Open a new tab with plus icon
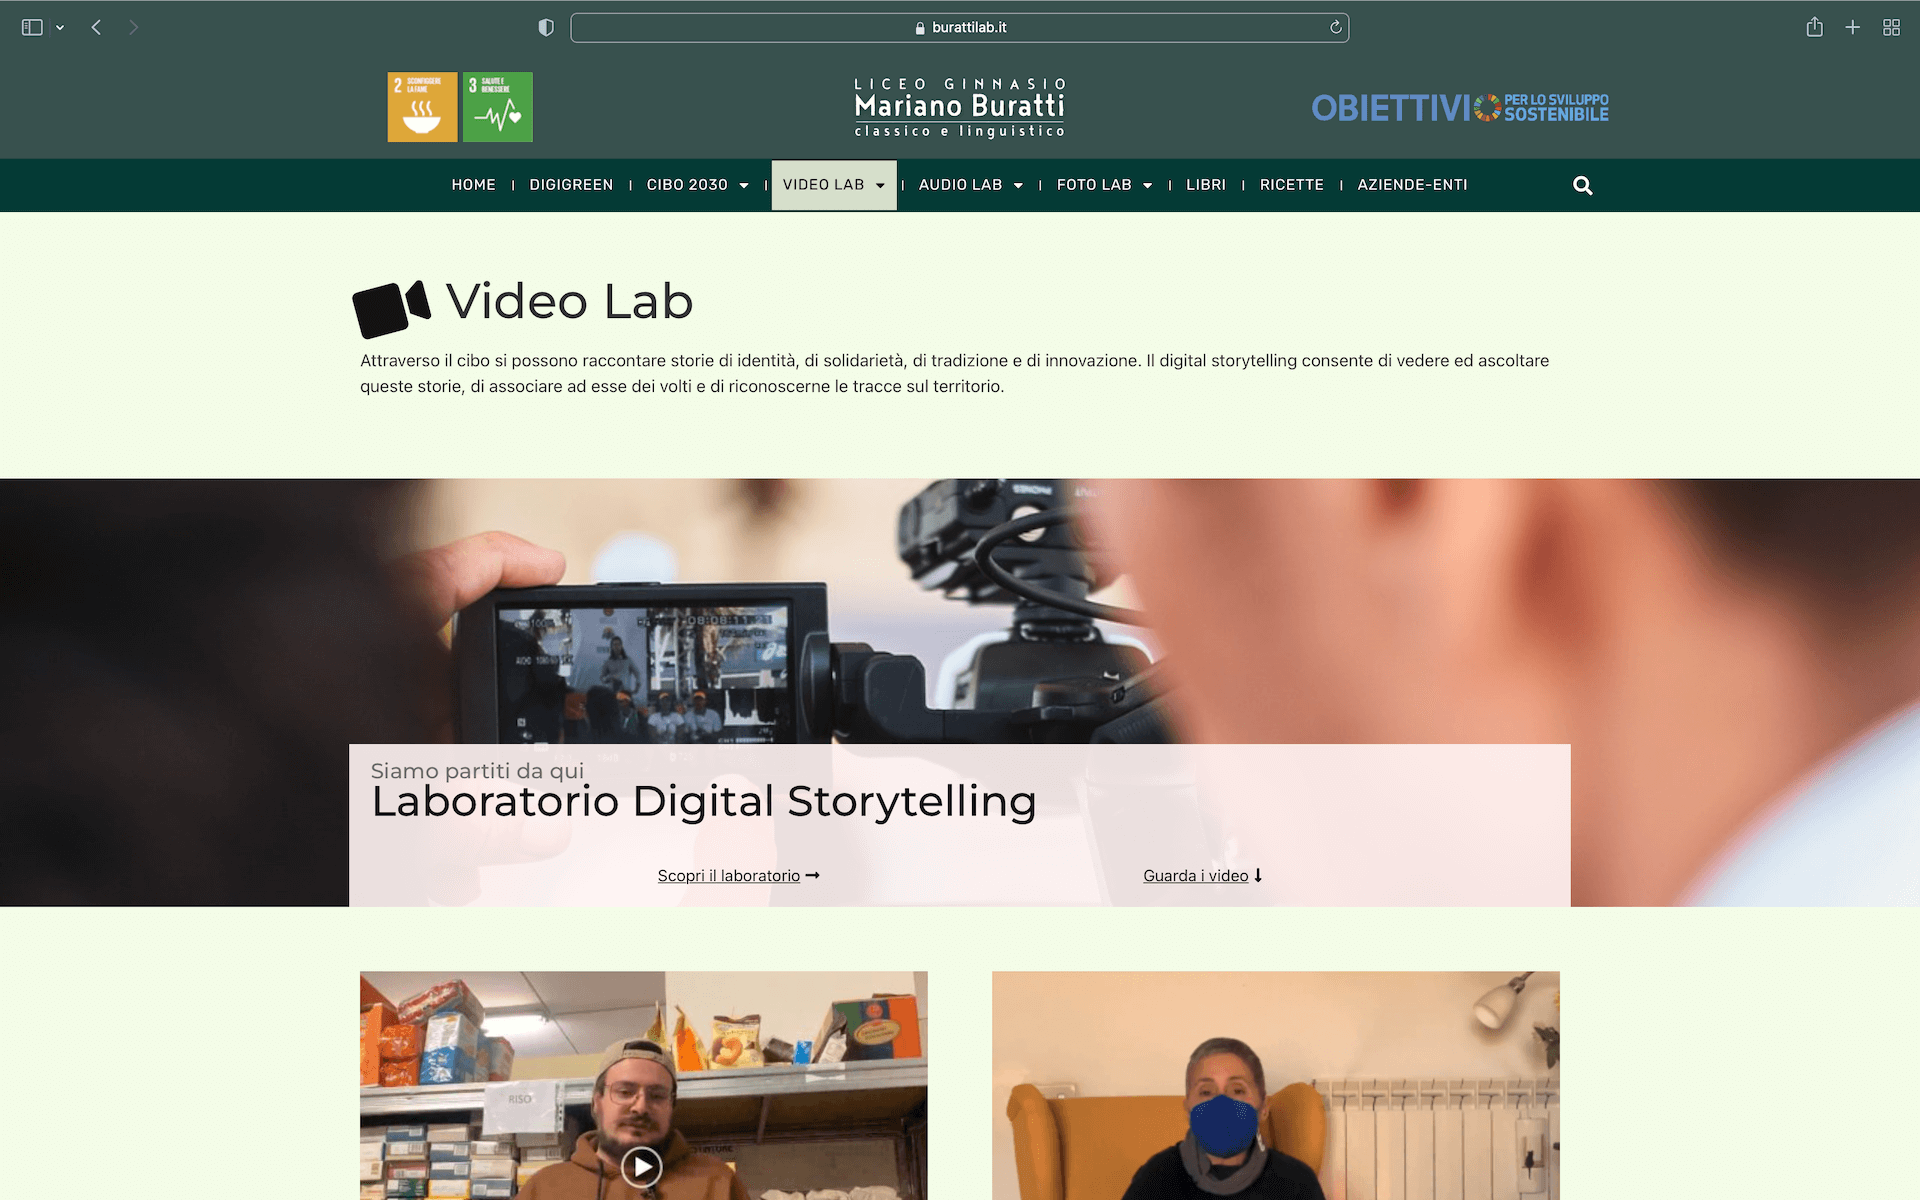 (1852, 27)
